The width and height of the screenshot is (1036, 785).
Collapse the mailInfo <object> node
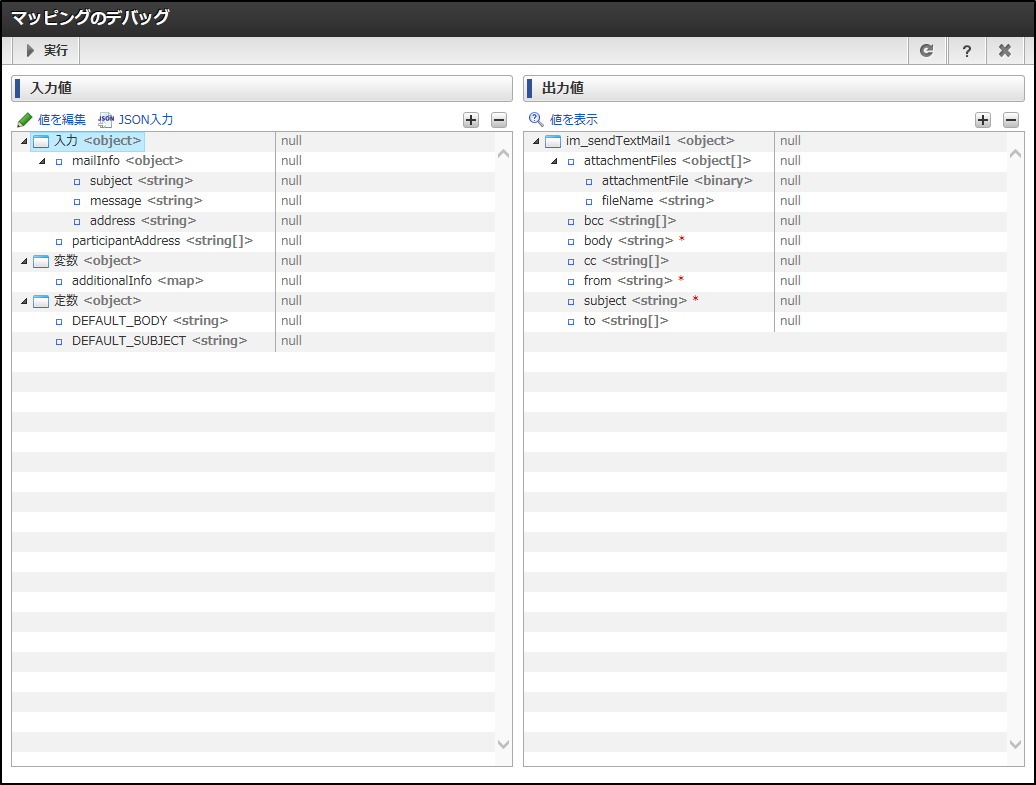coord(42,161)
